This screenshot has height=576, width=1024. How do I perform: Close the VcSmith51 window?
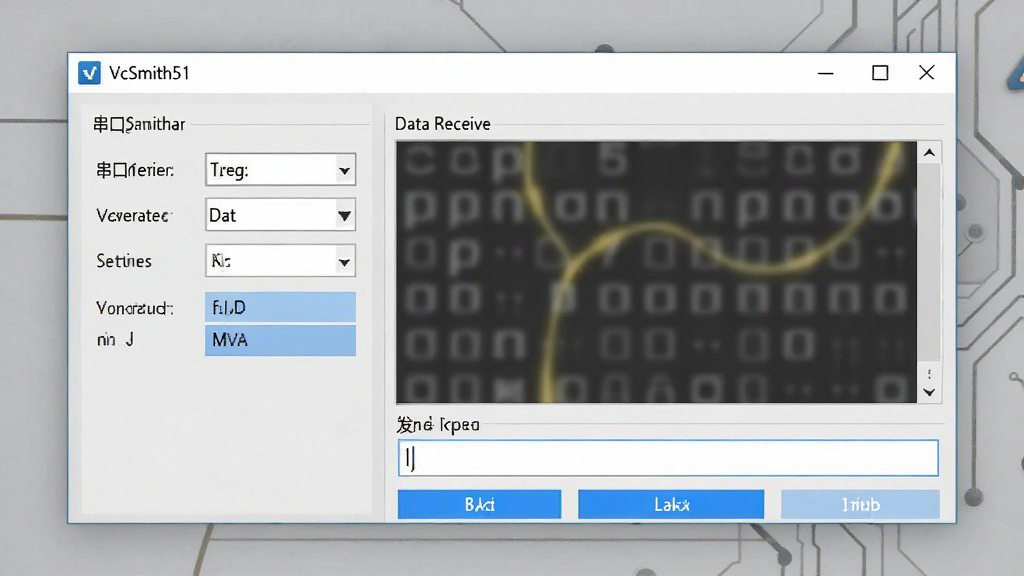pos(927,73)
